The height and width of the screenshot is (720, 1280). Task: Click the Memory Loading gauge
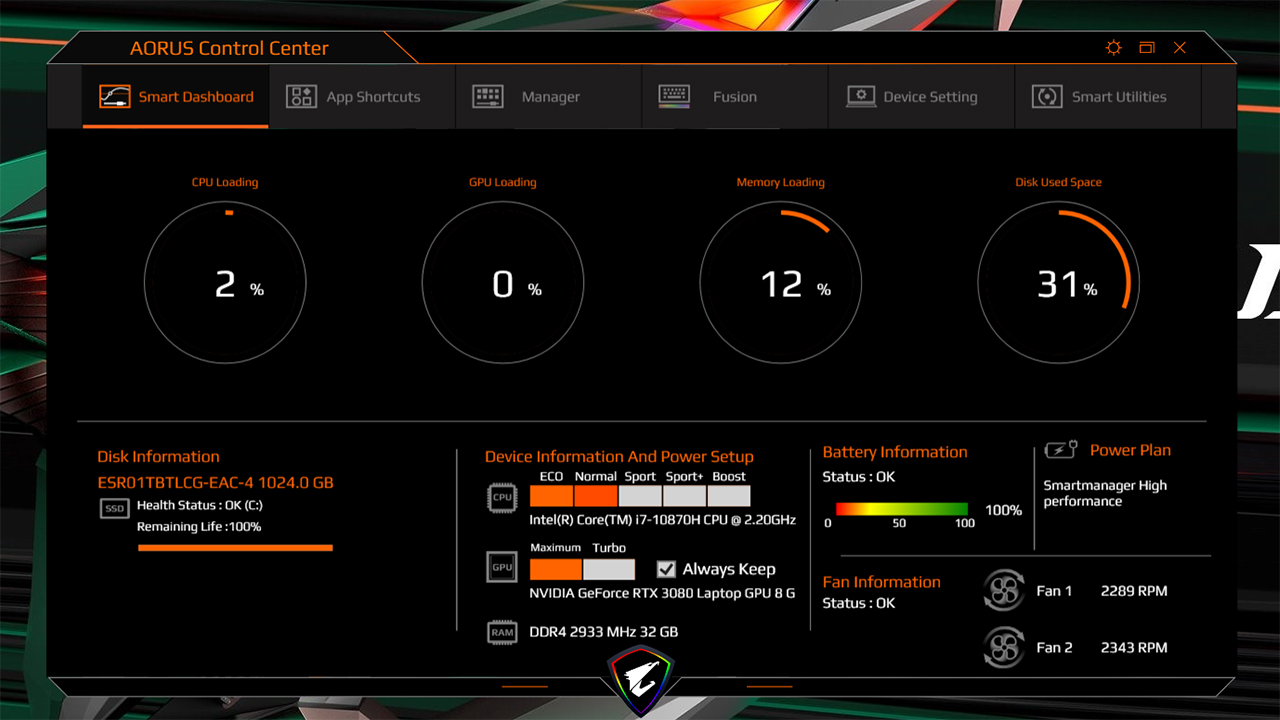781,281
